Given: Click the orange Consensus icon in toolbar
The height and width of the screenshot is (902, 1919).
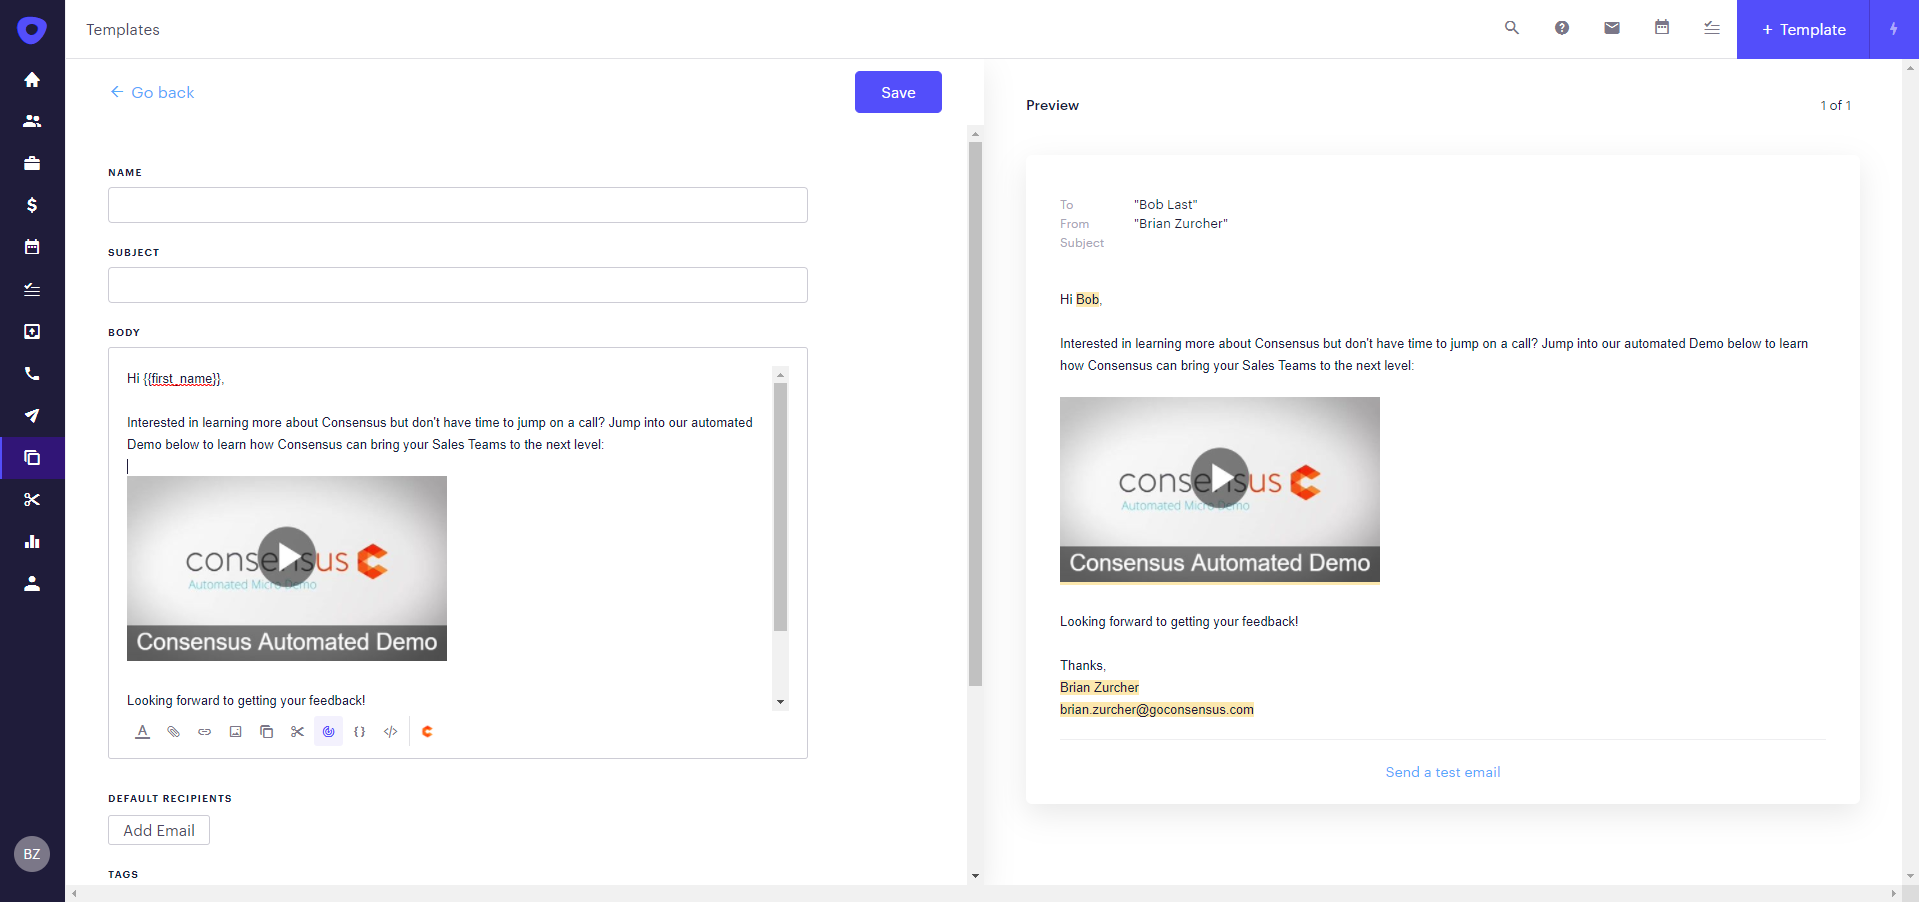Looking at the screenshot, I should point(427,732).
